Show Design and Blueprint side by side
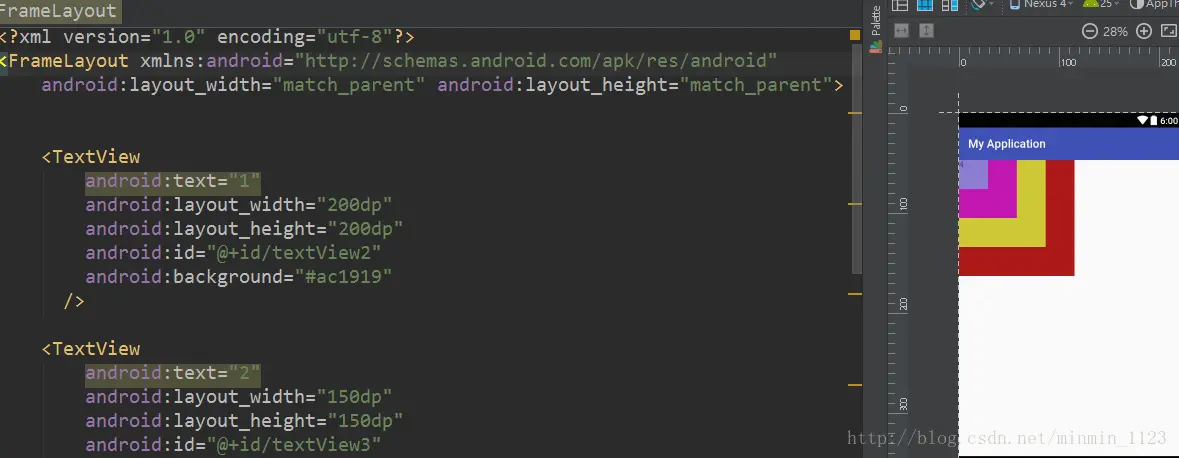Viewport: 1179px width, 458px height. (x=950, y=5)
